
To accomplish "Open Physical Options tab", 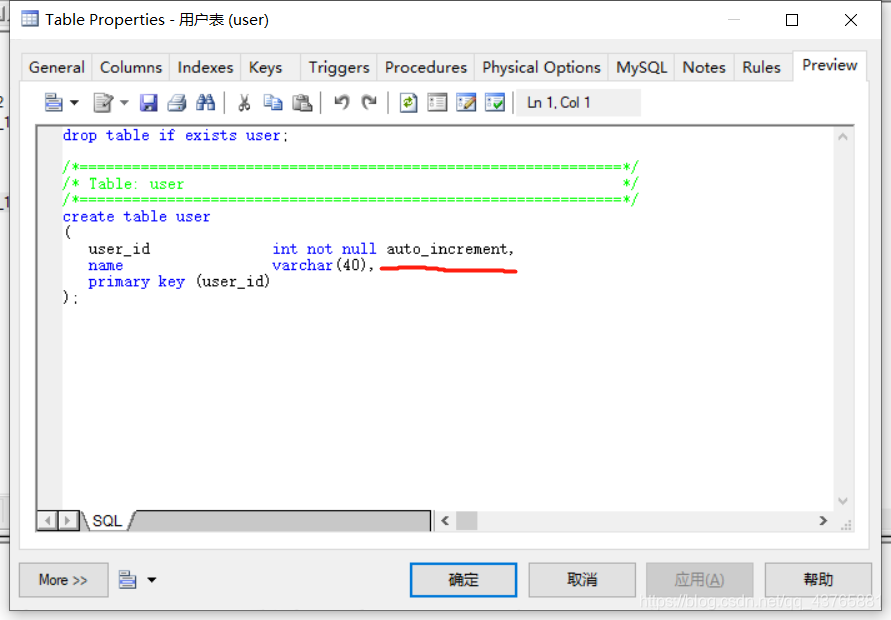I will (x=541, y=68).
